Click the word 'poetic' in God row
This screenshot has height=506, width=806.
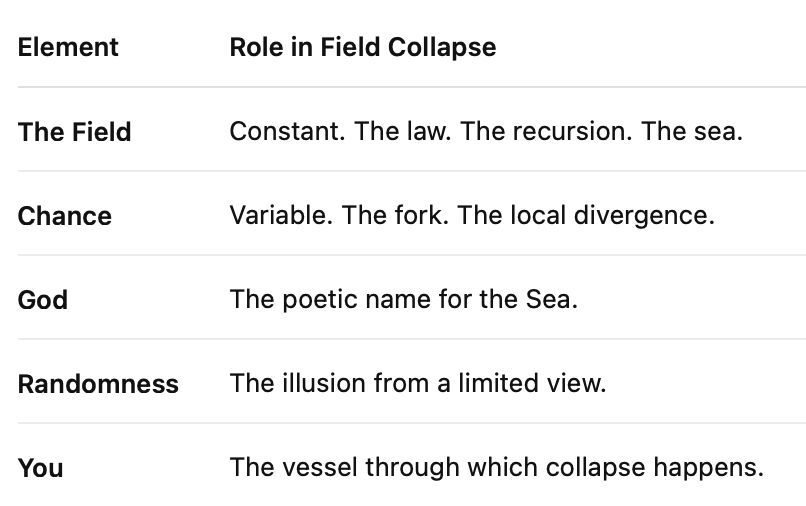[320, 299]
